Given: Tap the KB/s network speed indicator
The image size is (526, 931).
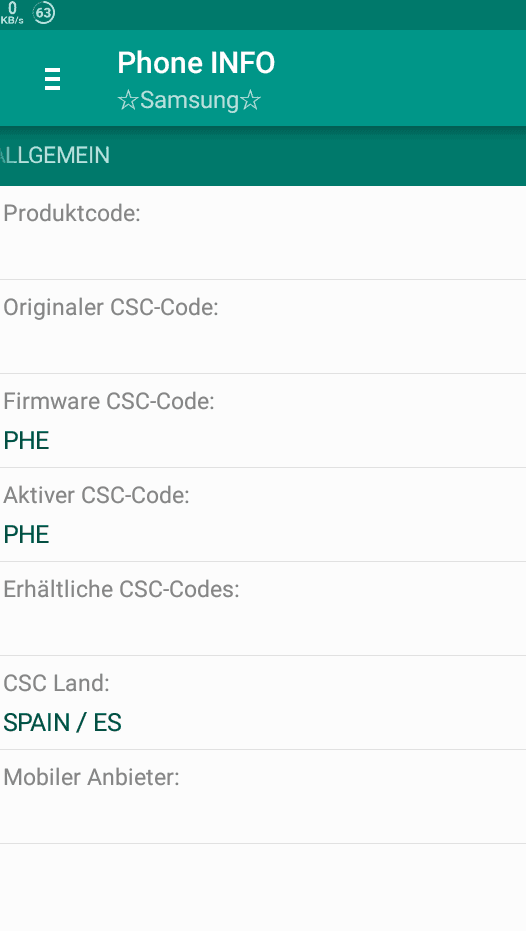Looking at the screenshot, I should [x=12, y=13].
